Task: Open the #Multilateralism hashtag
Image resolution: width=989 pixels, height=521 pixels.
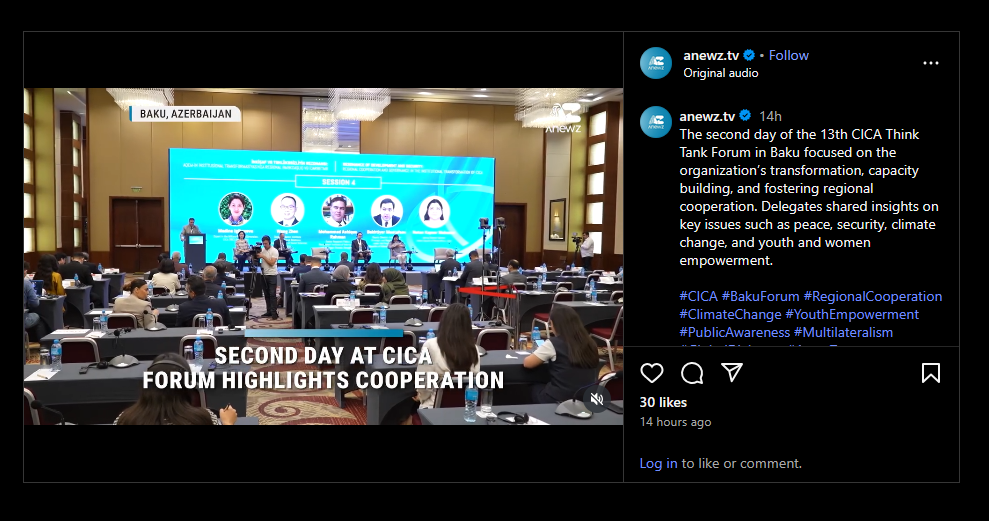Action: 843,332
